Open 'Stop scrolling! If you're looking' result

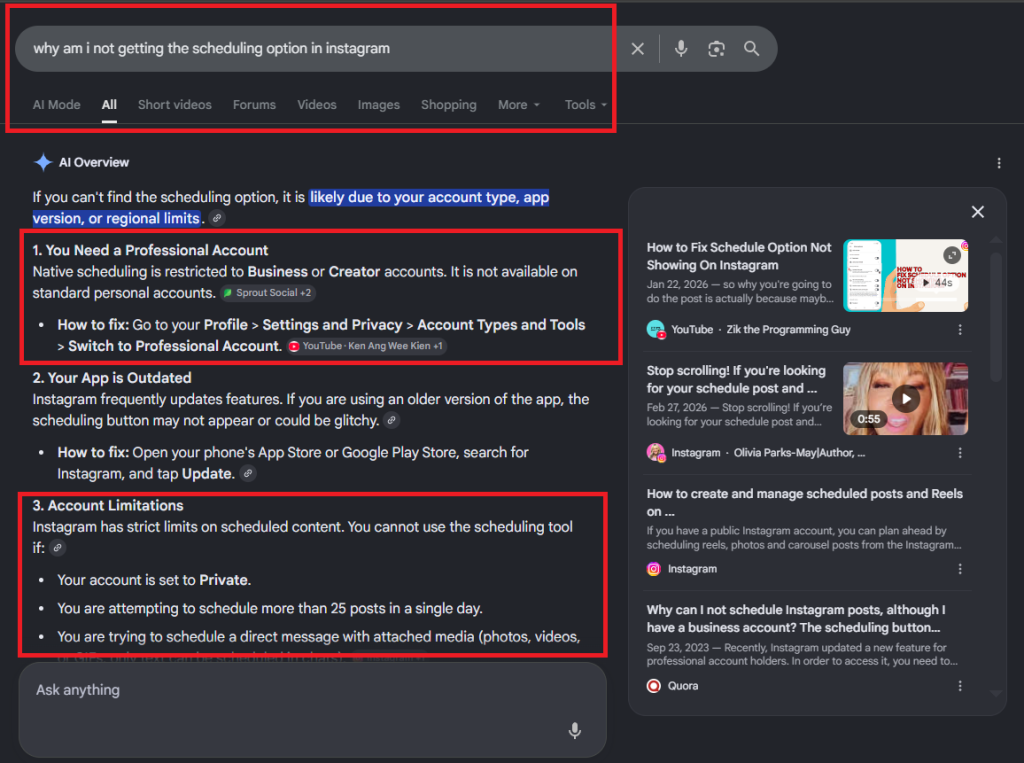[736, 380]
